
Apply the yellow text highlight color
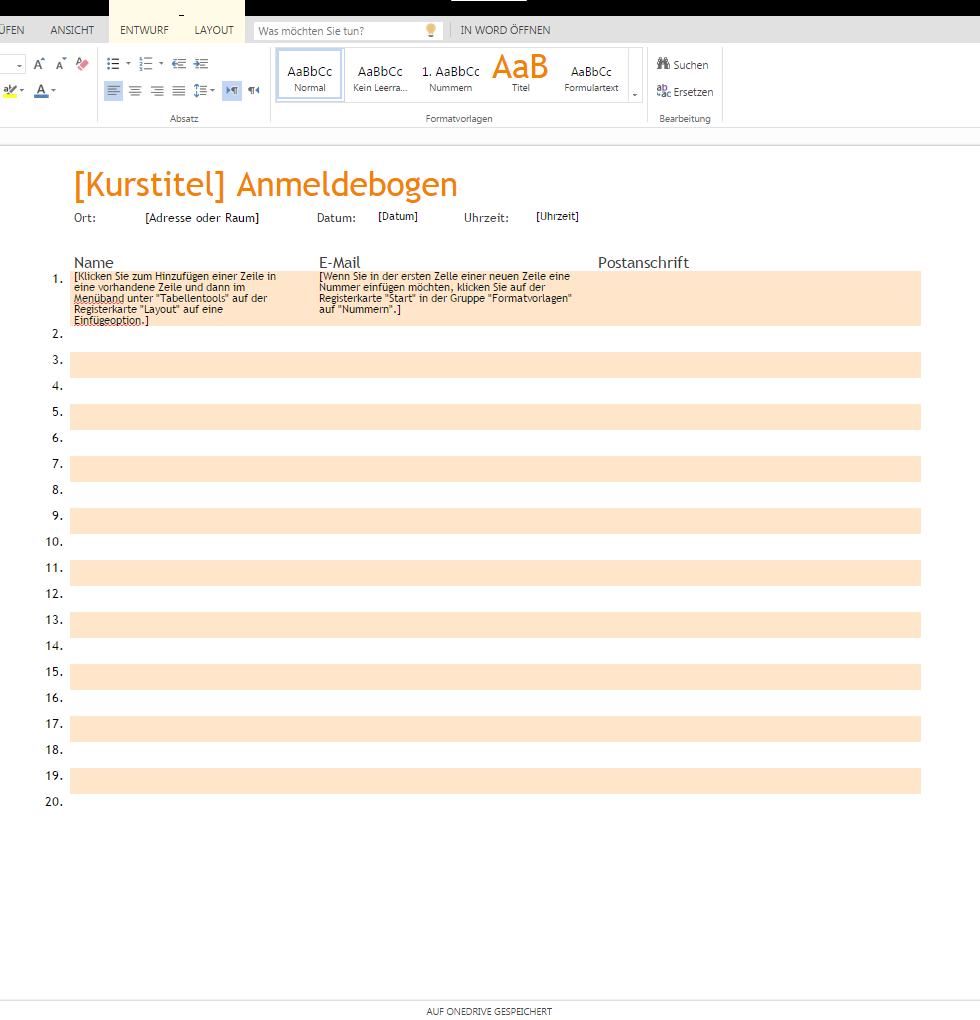[10, 91]
